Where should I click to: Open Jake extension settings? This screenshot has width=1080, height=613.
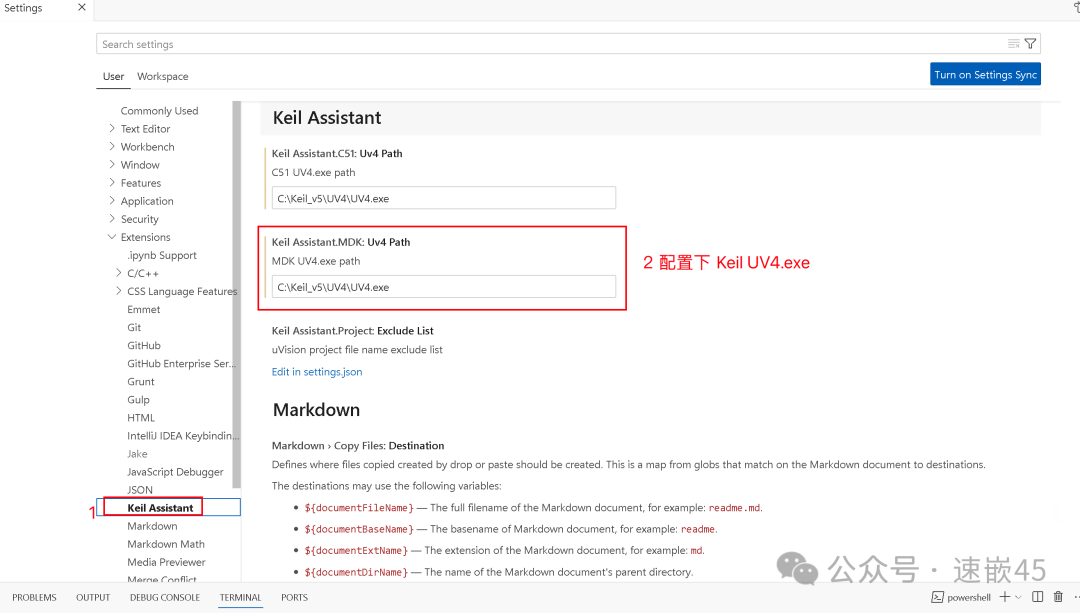pos(137,454)
